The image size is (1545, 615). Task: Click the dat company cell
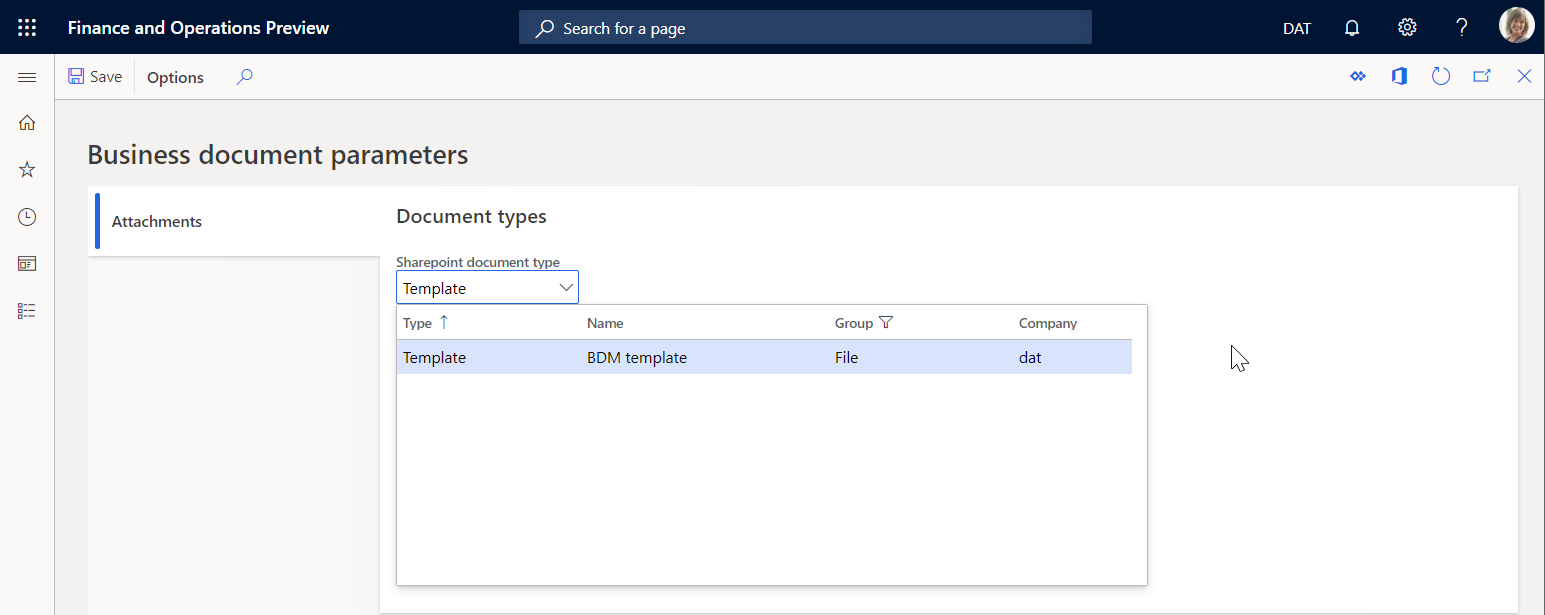1030,357
